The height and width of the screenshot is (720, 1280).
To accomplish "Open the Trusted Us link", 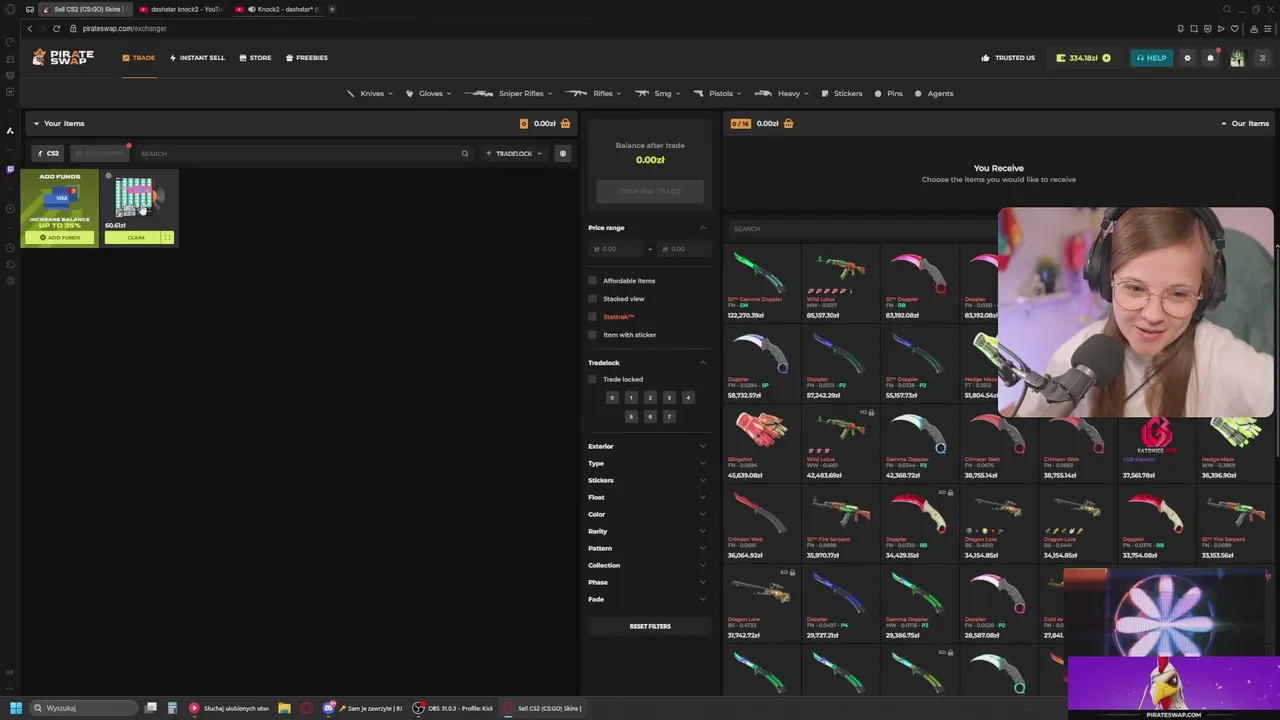I will point(1009,58).
